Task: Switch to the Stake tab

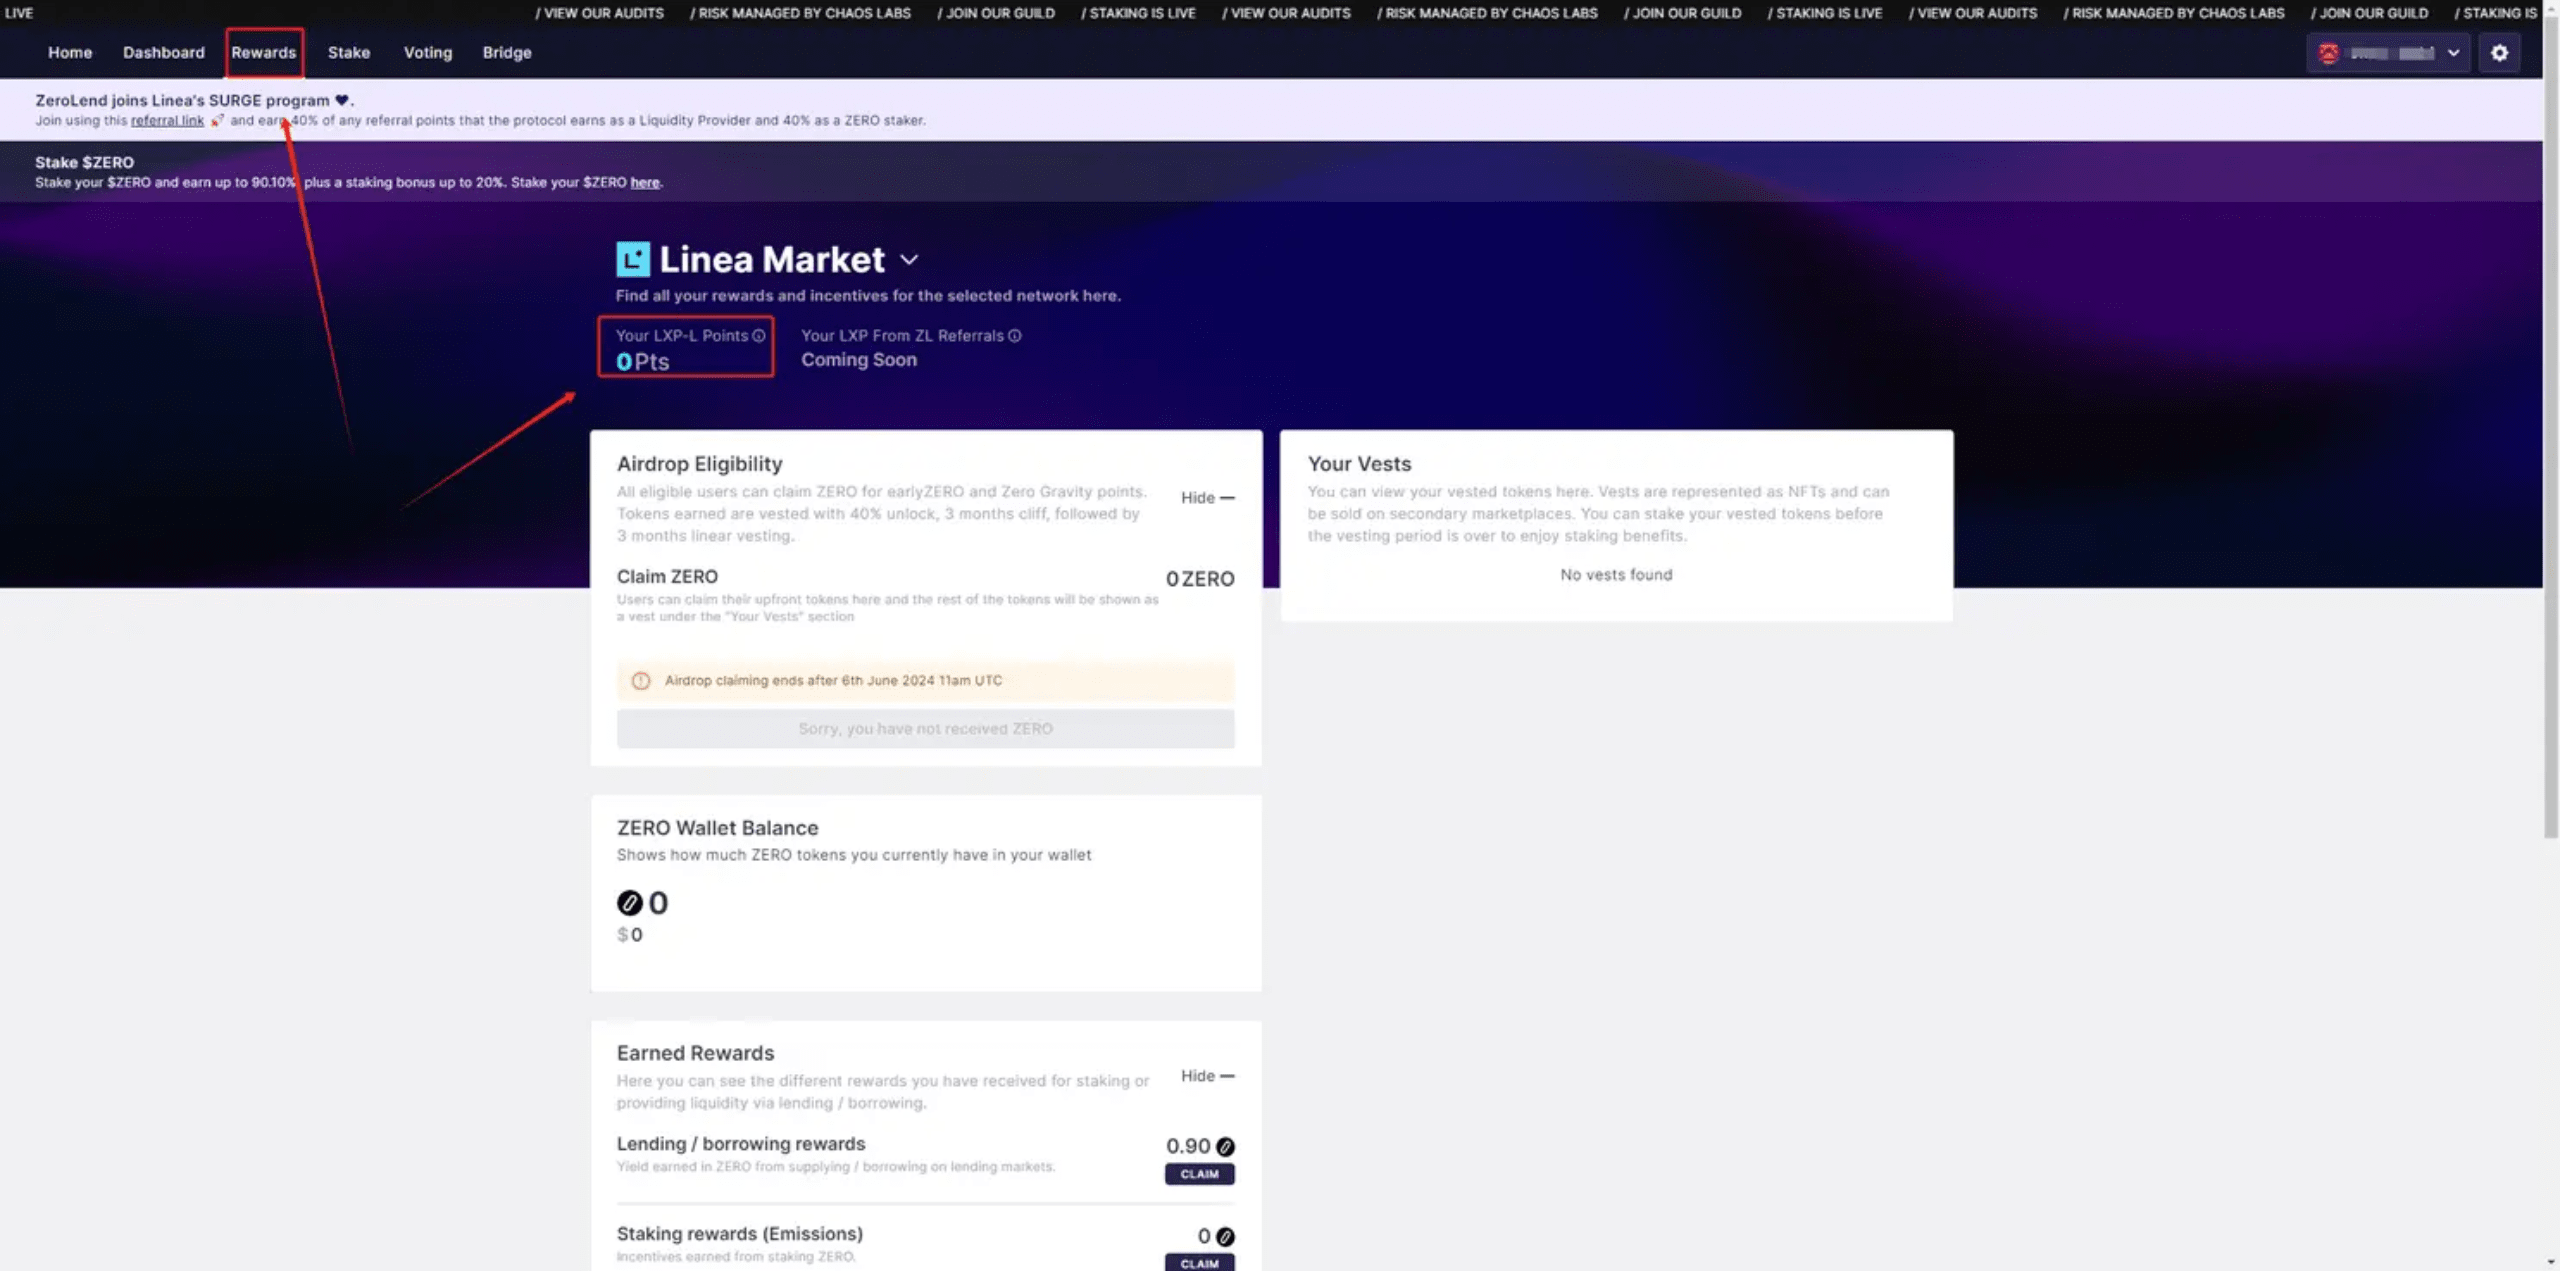Action: click(349, 53)
